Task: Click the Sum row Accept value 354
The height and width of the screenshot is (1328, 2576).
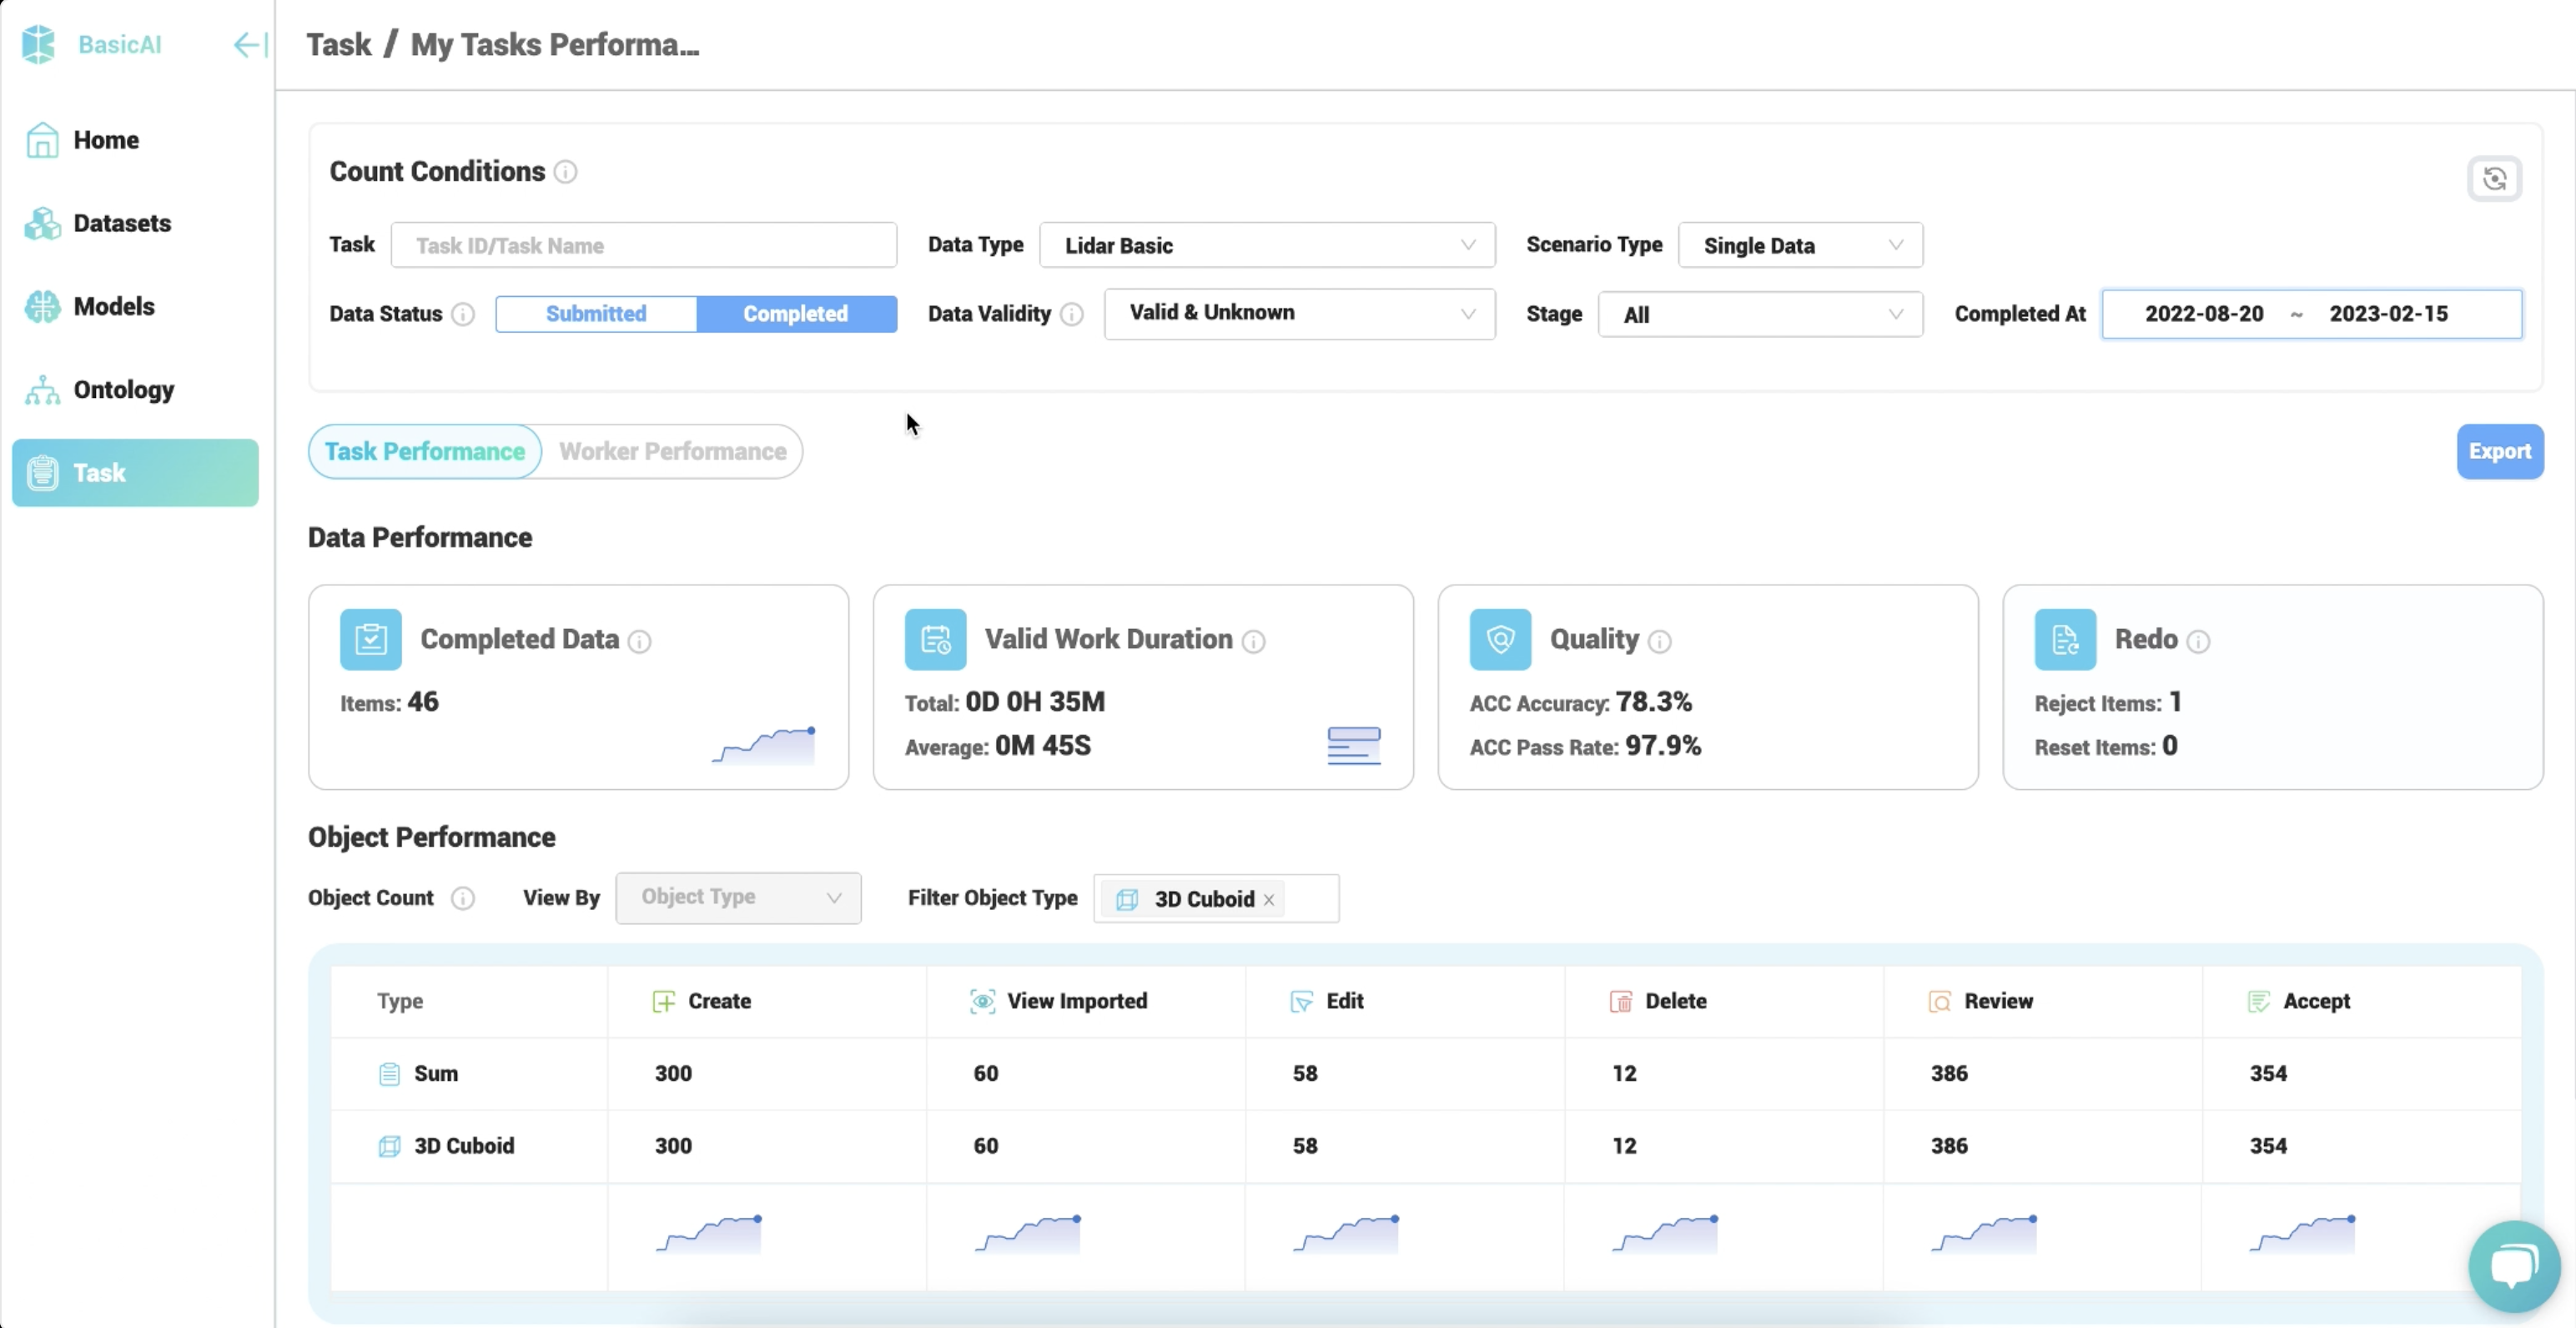Action: [2268, 1073]
